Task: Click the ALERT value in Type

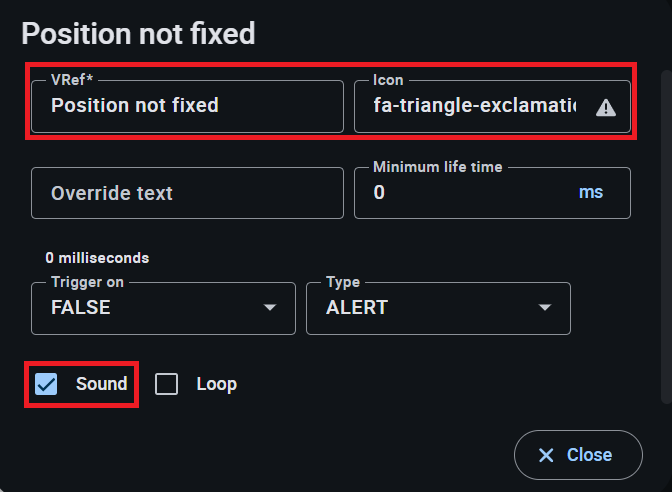Action: [x=356, y=308]
